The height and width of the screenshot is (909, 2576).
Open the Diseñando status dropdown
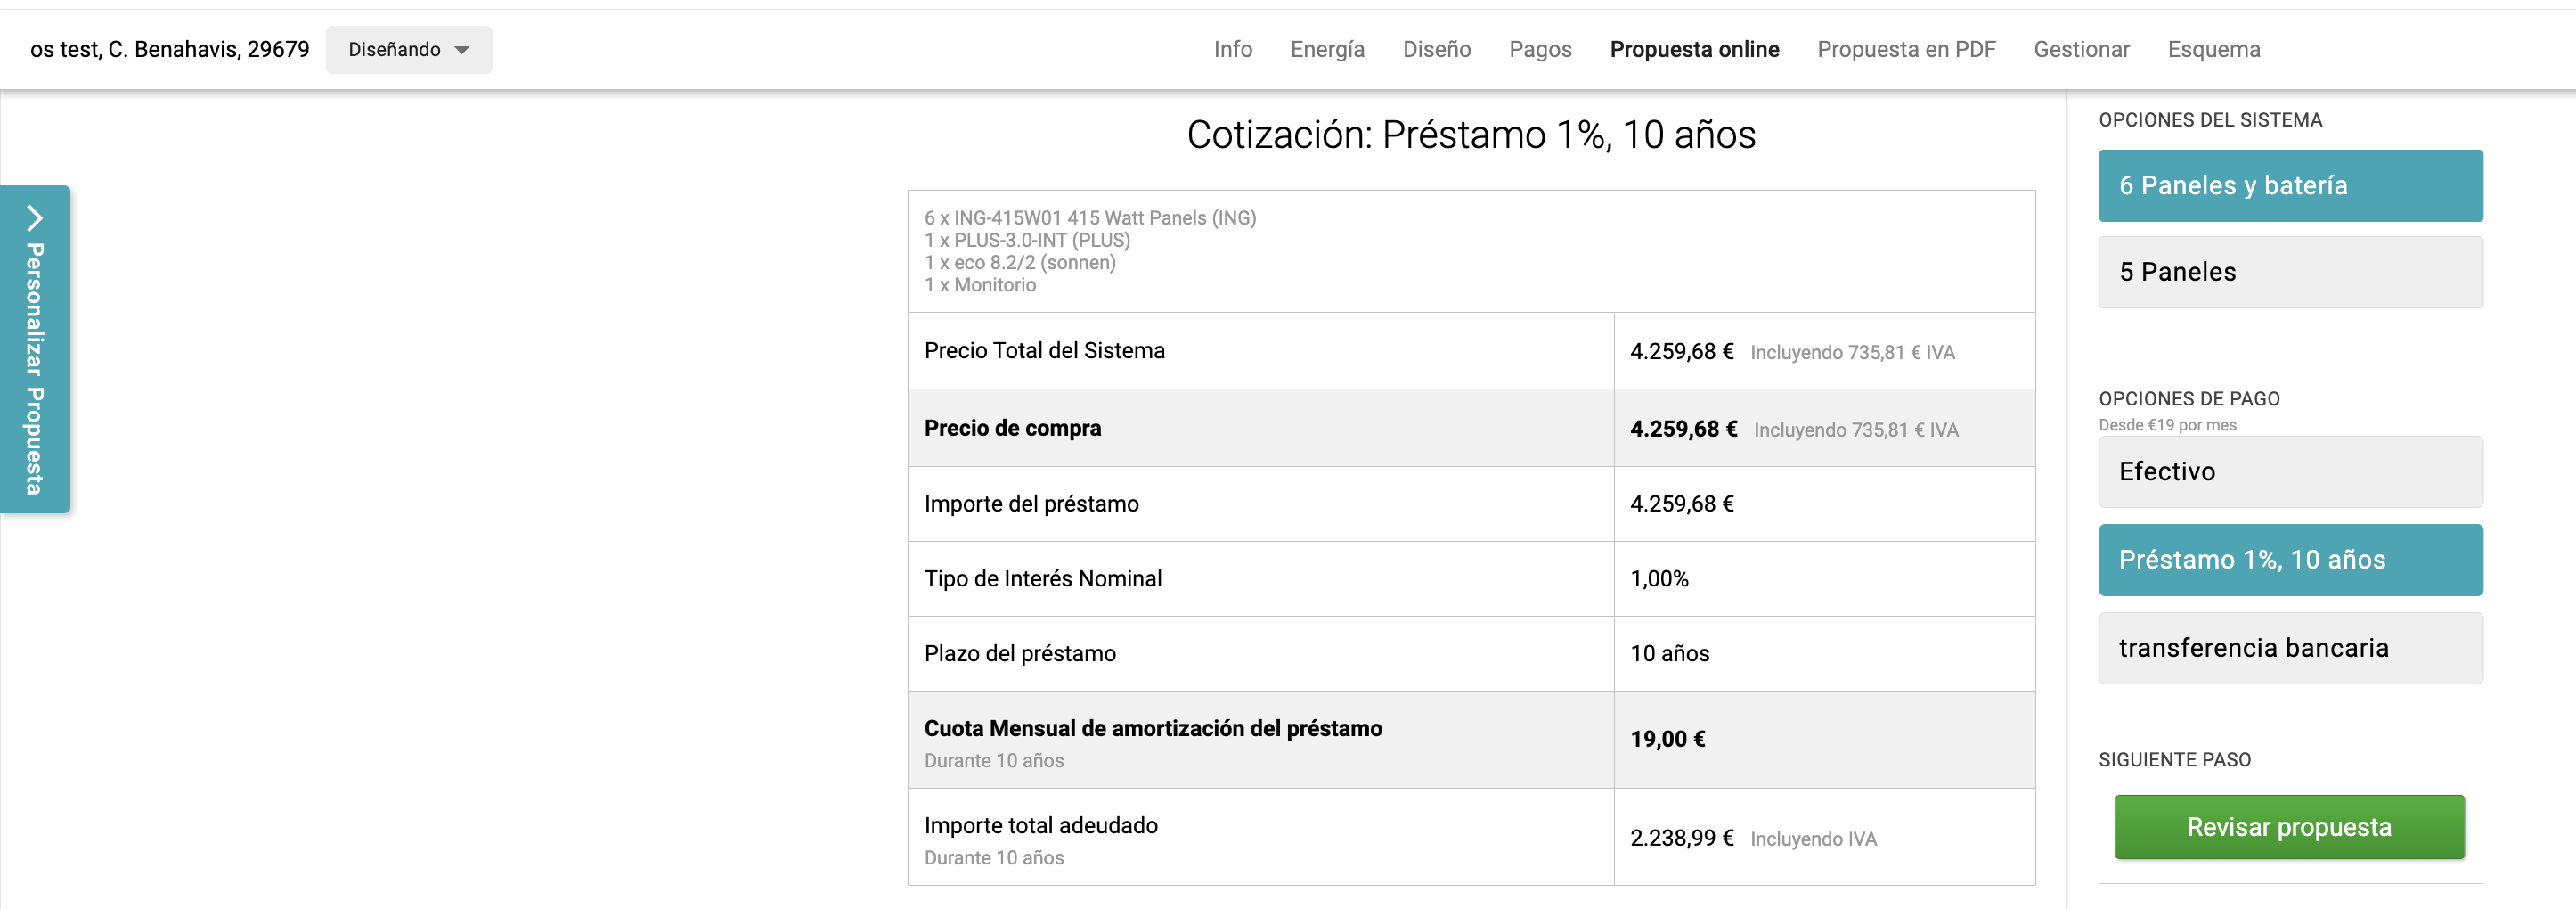pos(408,50)
